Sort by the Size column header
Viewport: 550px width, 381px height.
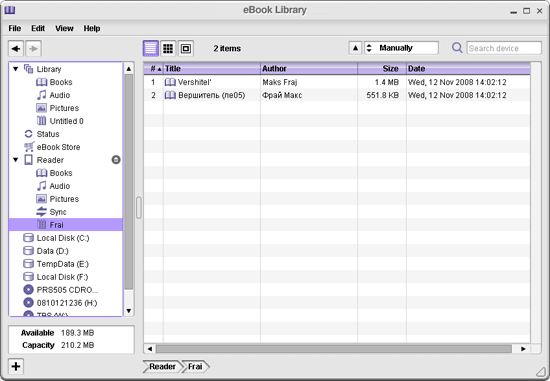click(x=382, y=69)
